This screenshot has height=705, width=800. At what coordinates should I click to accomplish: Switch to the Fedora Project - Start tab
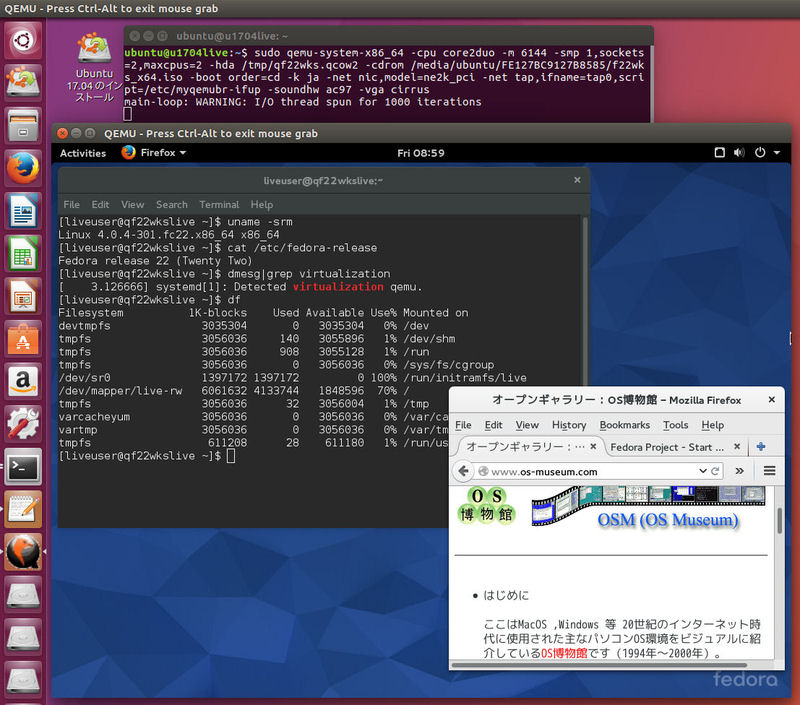pyautogui.click(x=666, y=447)
